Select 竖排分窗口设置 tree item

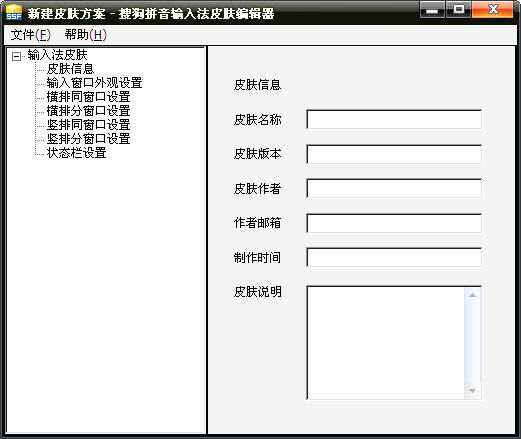(x=88, y=139)
